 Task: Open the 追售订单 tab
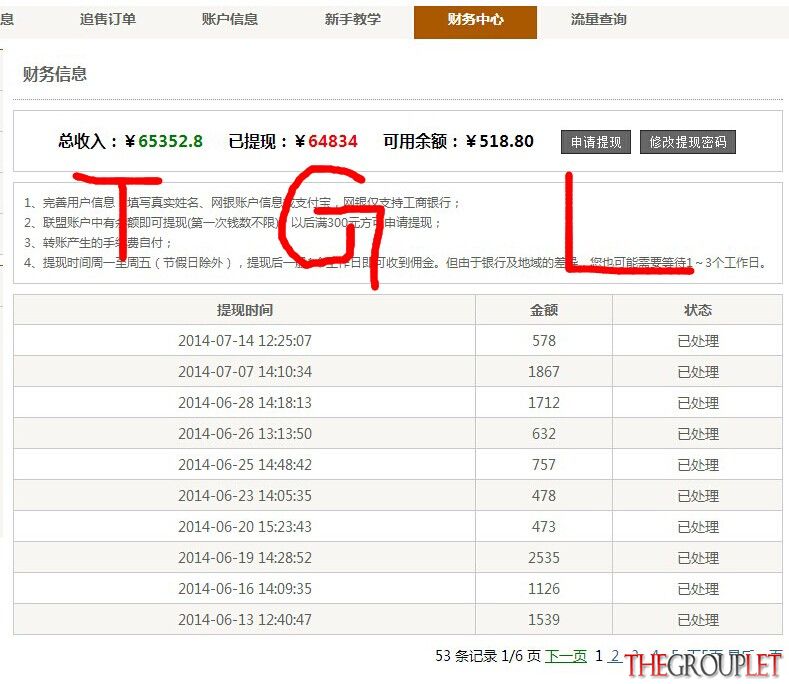coord(108,20)
